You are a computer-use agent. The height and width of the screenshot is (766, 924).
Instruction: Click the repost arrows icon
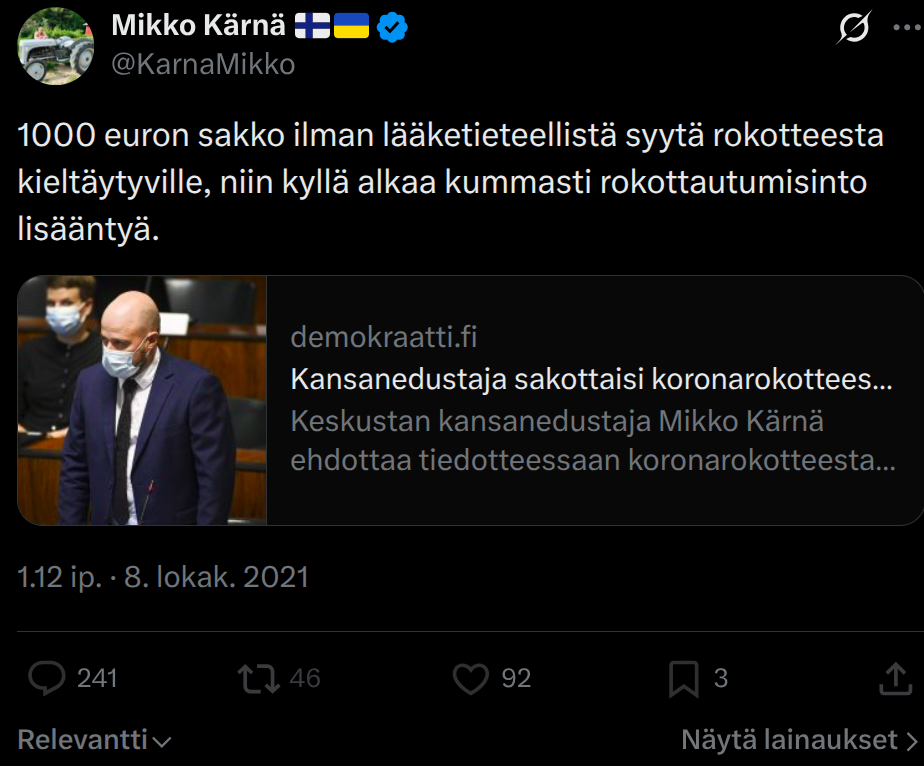(257, 679)
